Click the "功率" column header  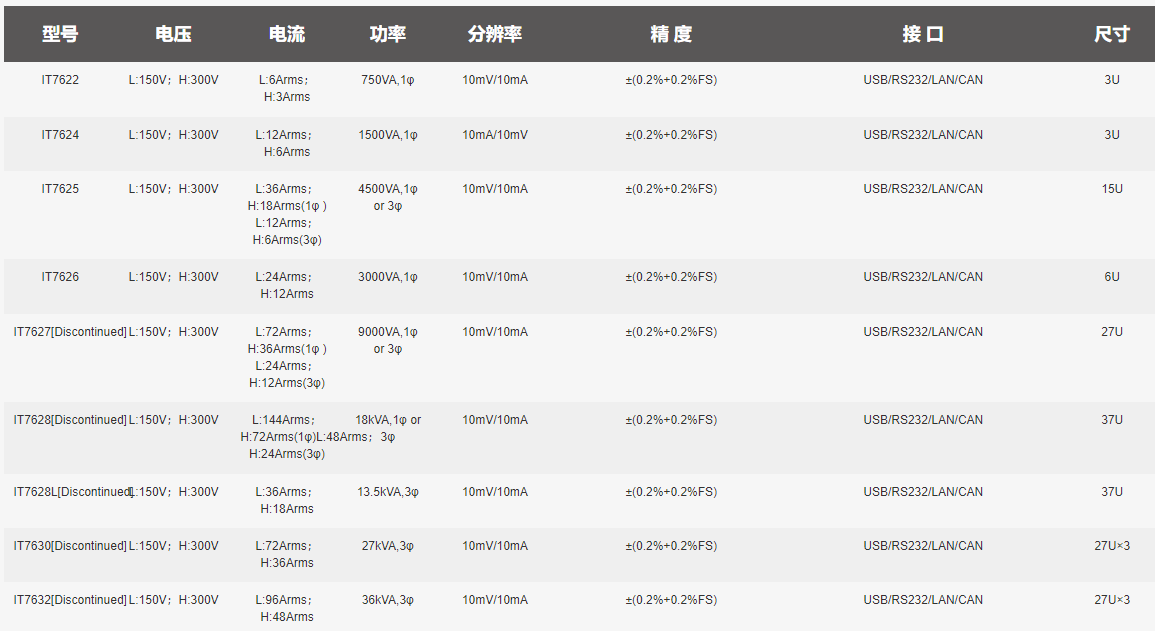pos(387,34)
